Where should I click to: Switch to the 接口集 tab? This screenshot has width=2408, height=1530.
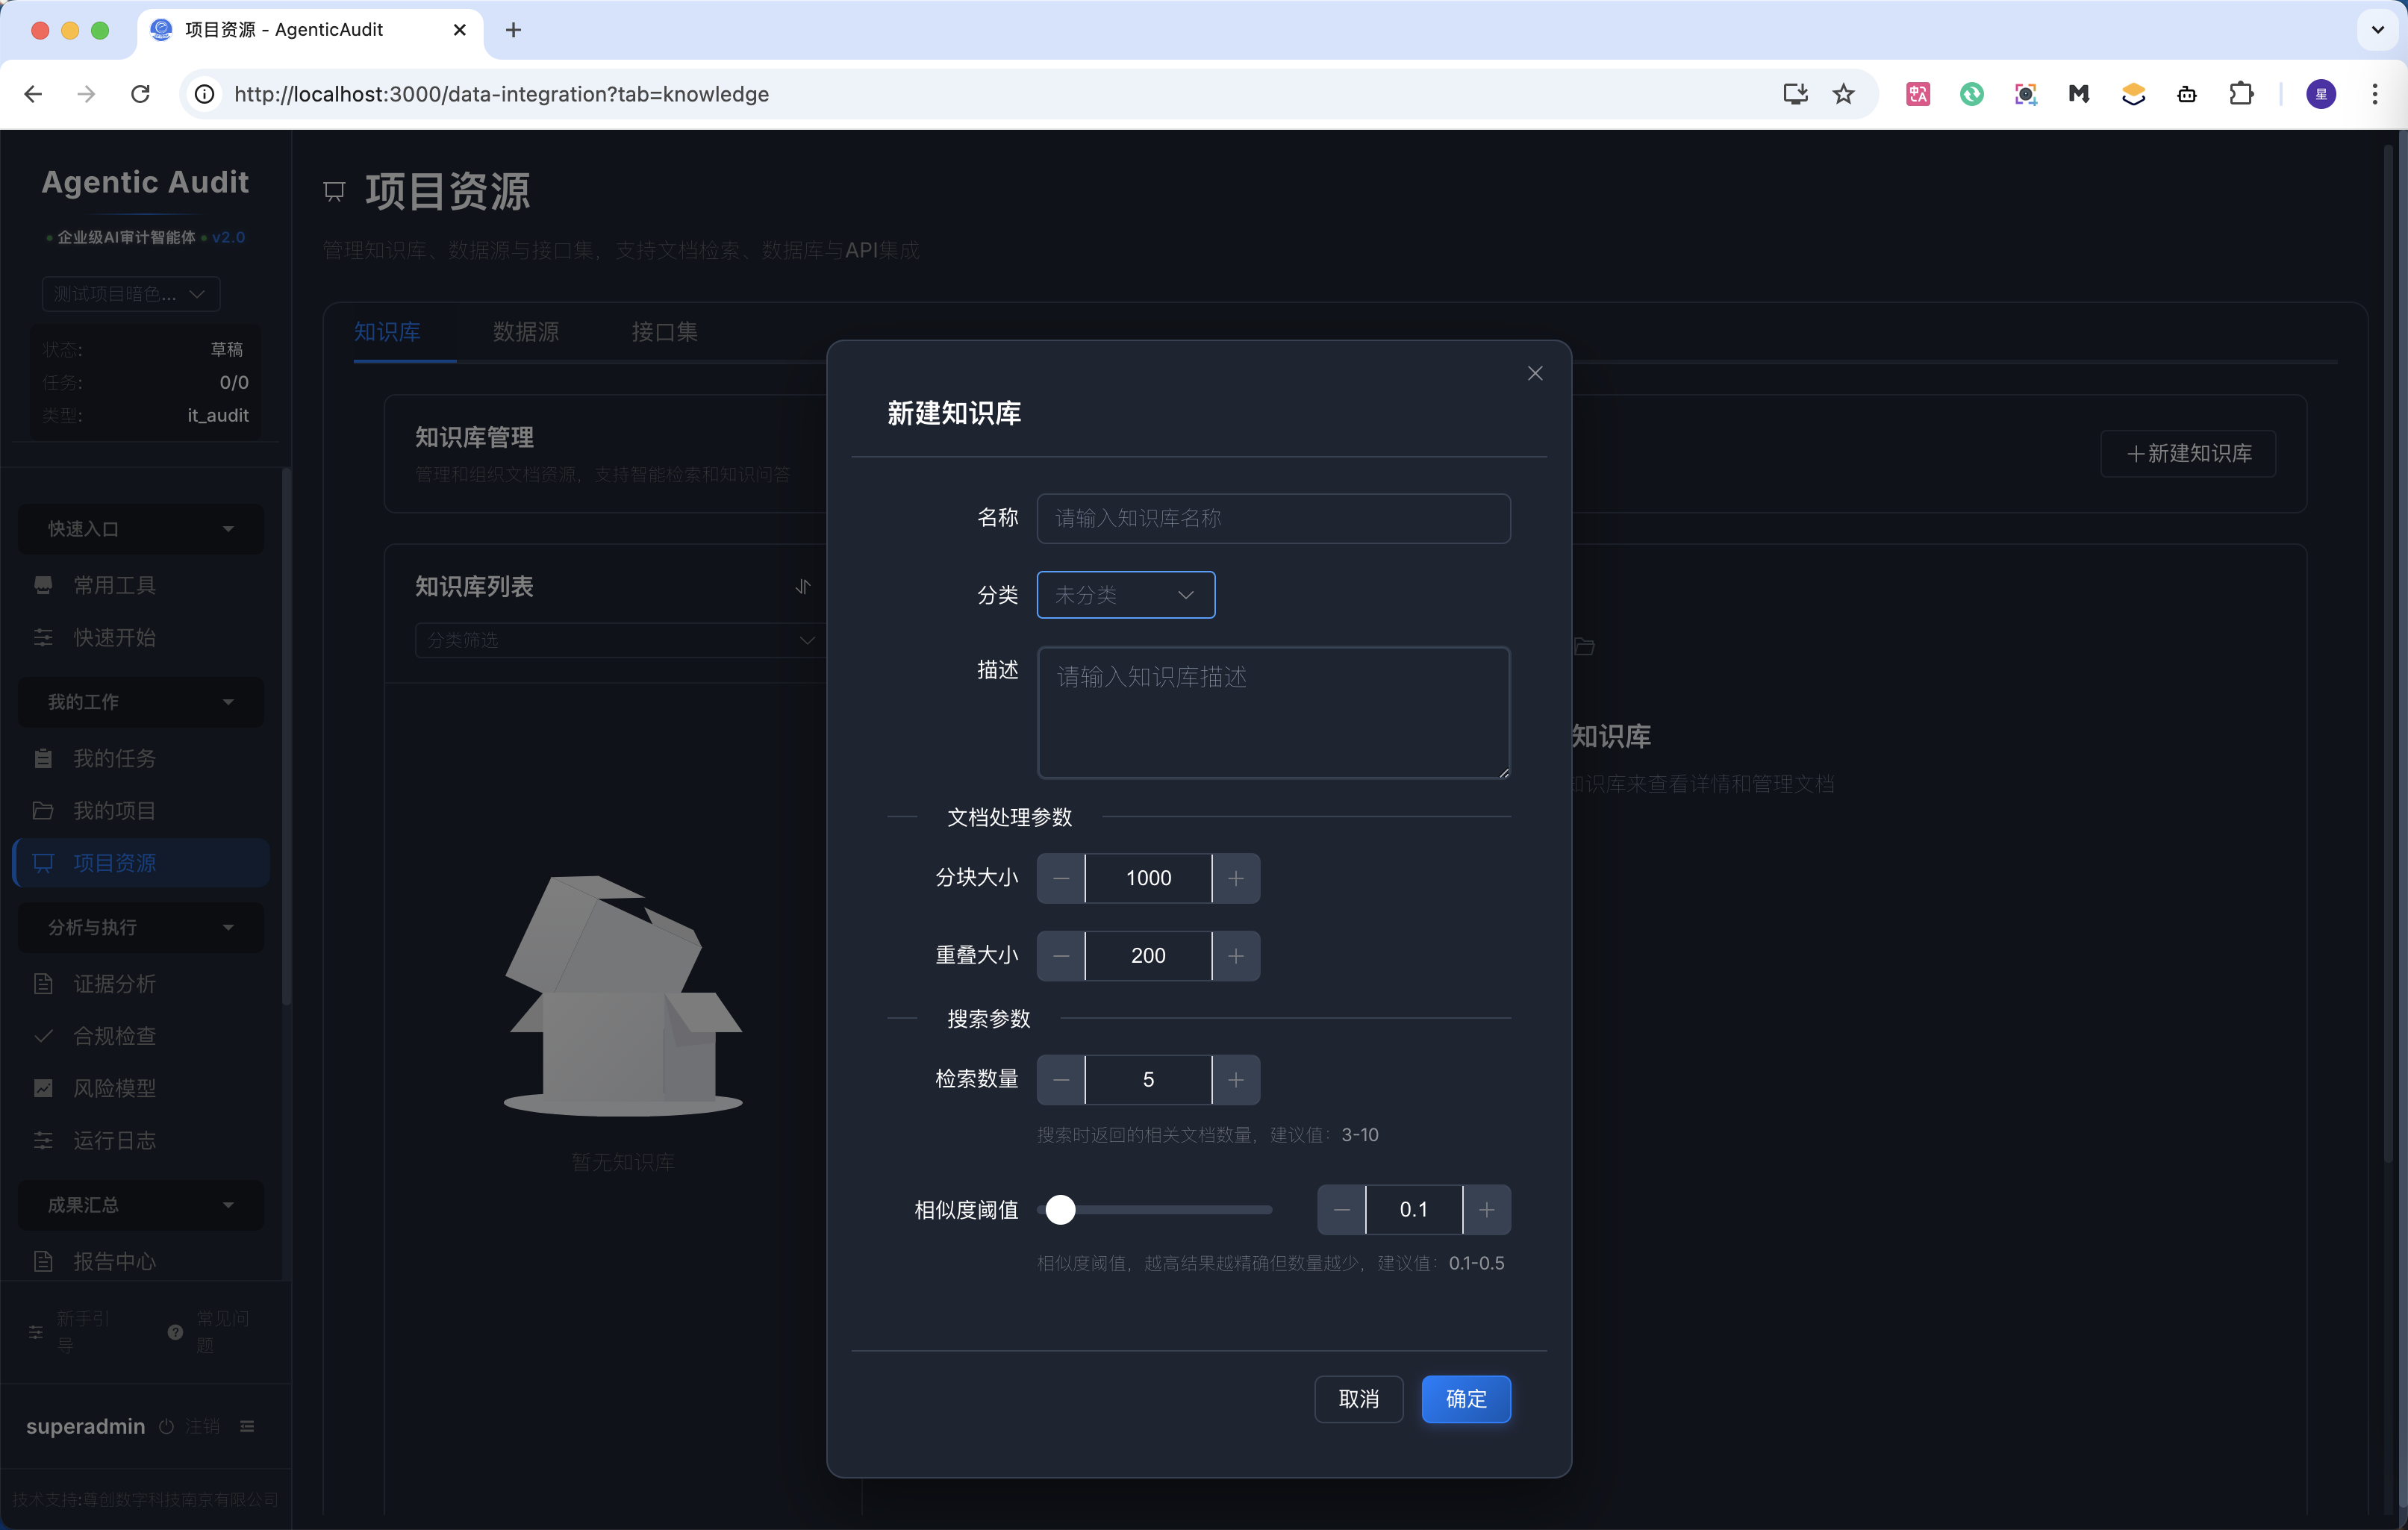point(663,332)
